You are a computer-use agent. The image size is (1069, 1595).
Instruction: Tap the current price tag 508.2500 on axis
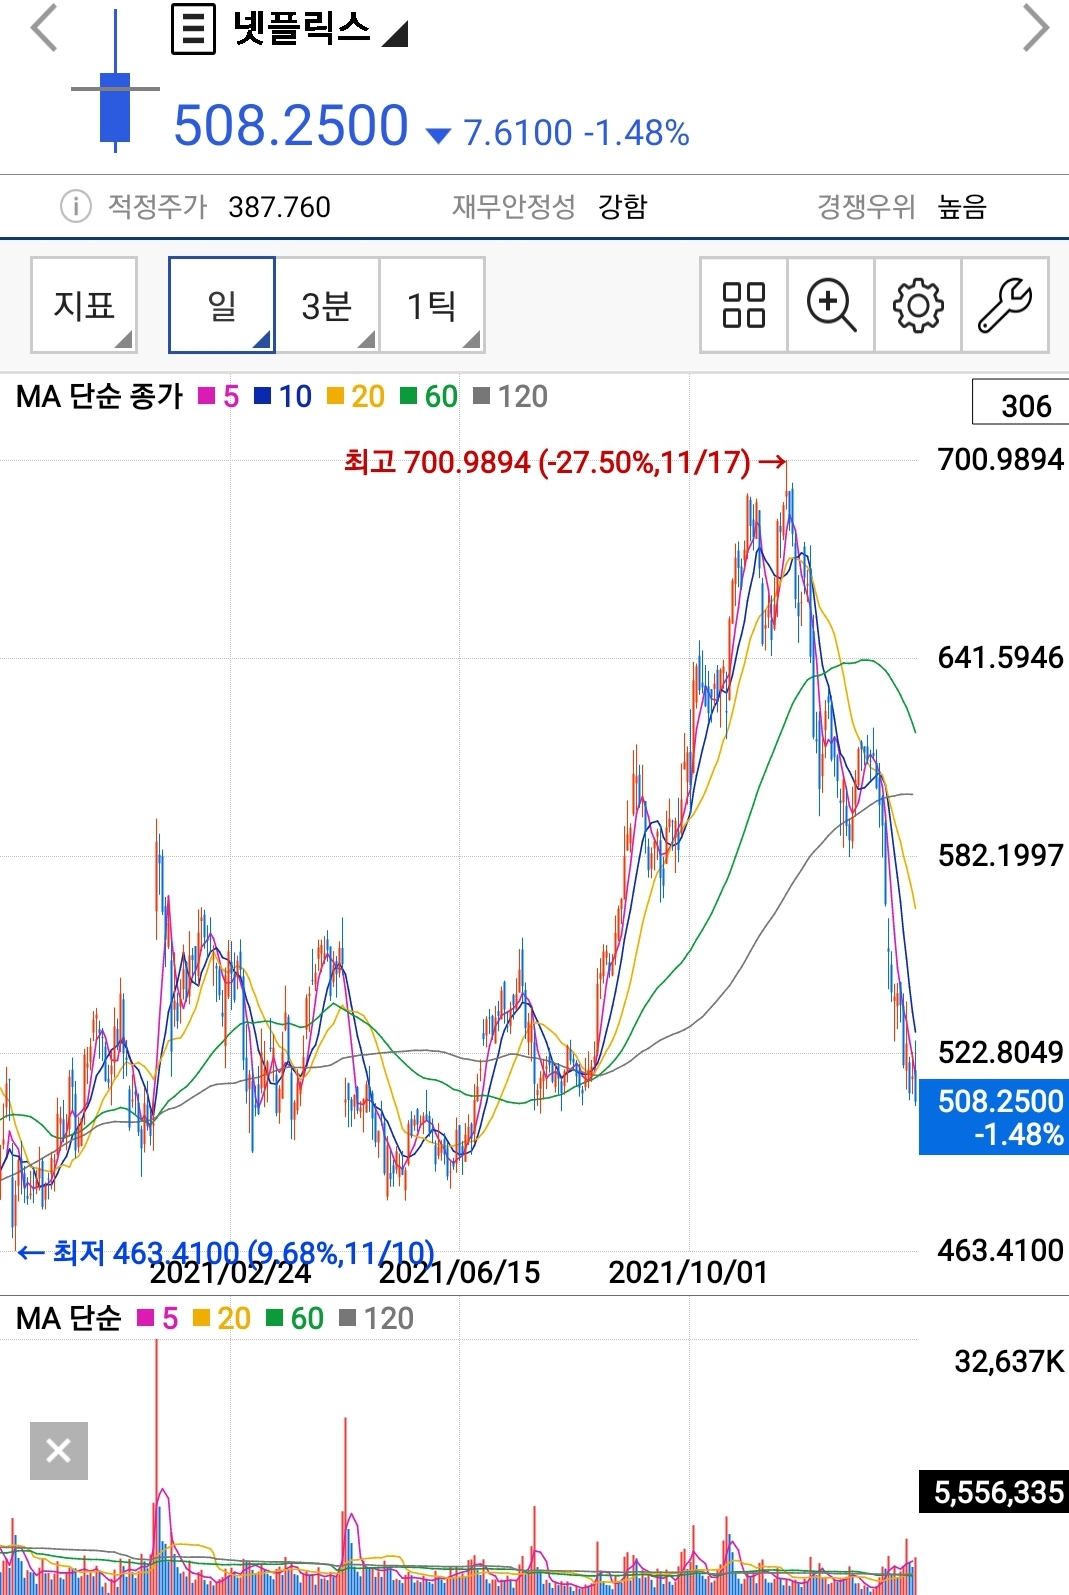pos(994,1117)
